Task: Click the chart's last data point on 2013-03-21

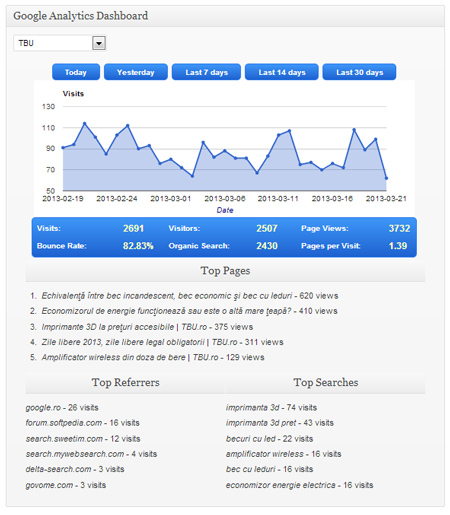Action: tap(386, 178)
